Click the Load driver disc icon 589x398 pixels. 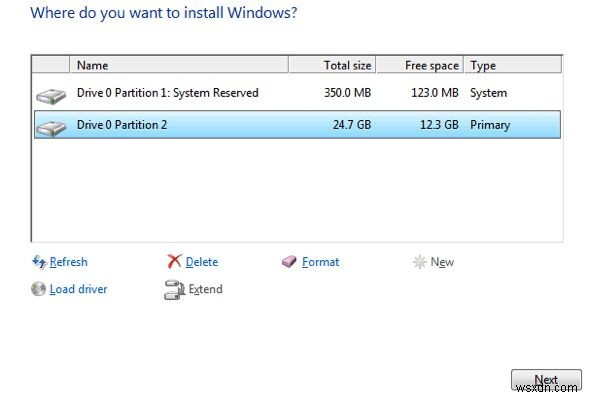[38, 289]
